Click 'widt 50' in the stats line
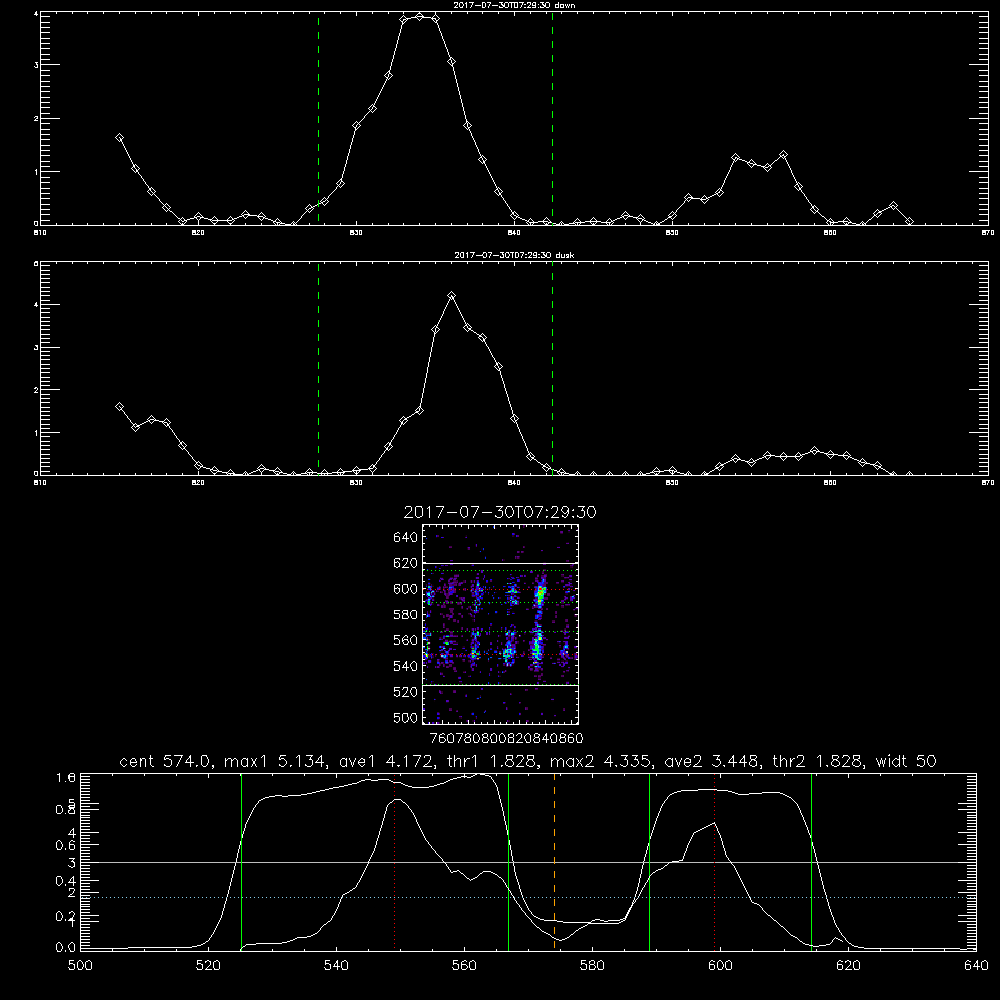This screenshot has height=1000, width=1000. pos(906,761)
